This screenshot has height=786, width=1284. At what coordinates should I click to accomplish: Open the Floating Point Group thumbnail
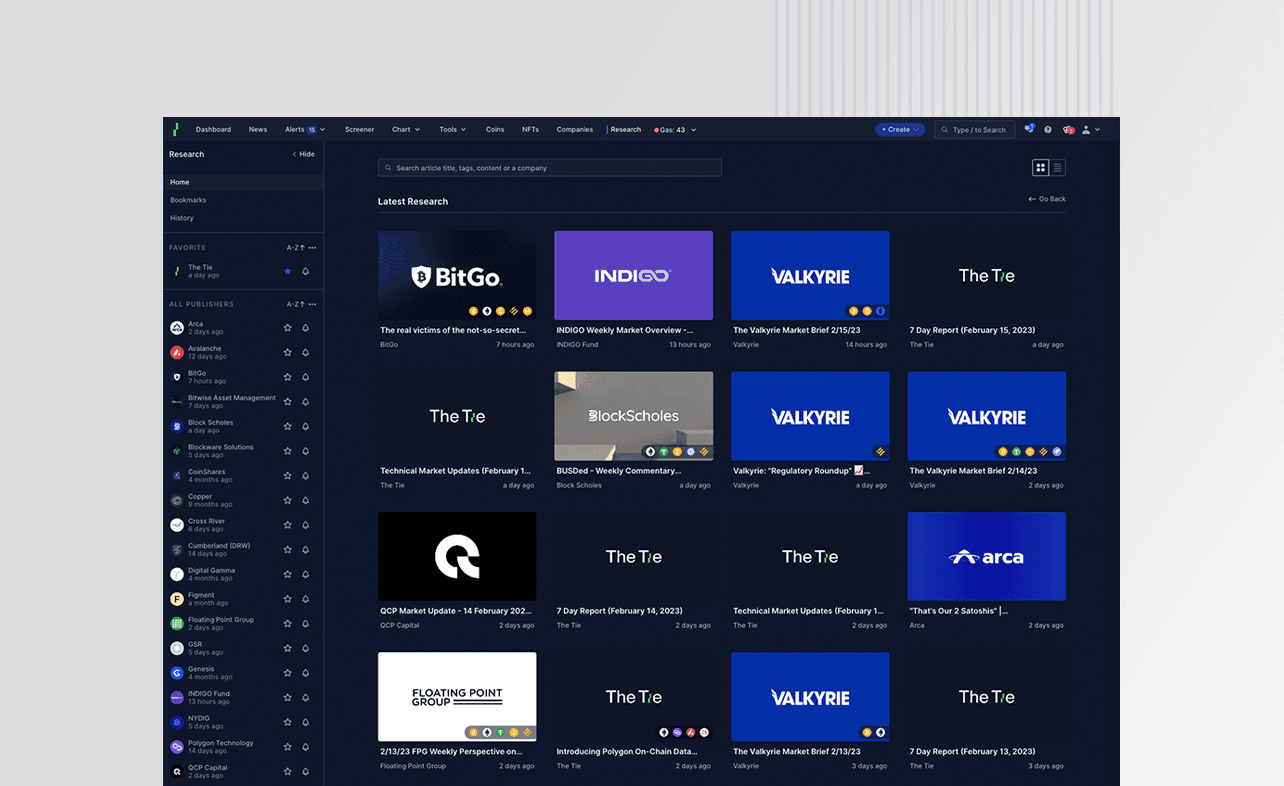point(457,697)
